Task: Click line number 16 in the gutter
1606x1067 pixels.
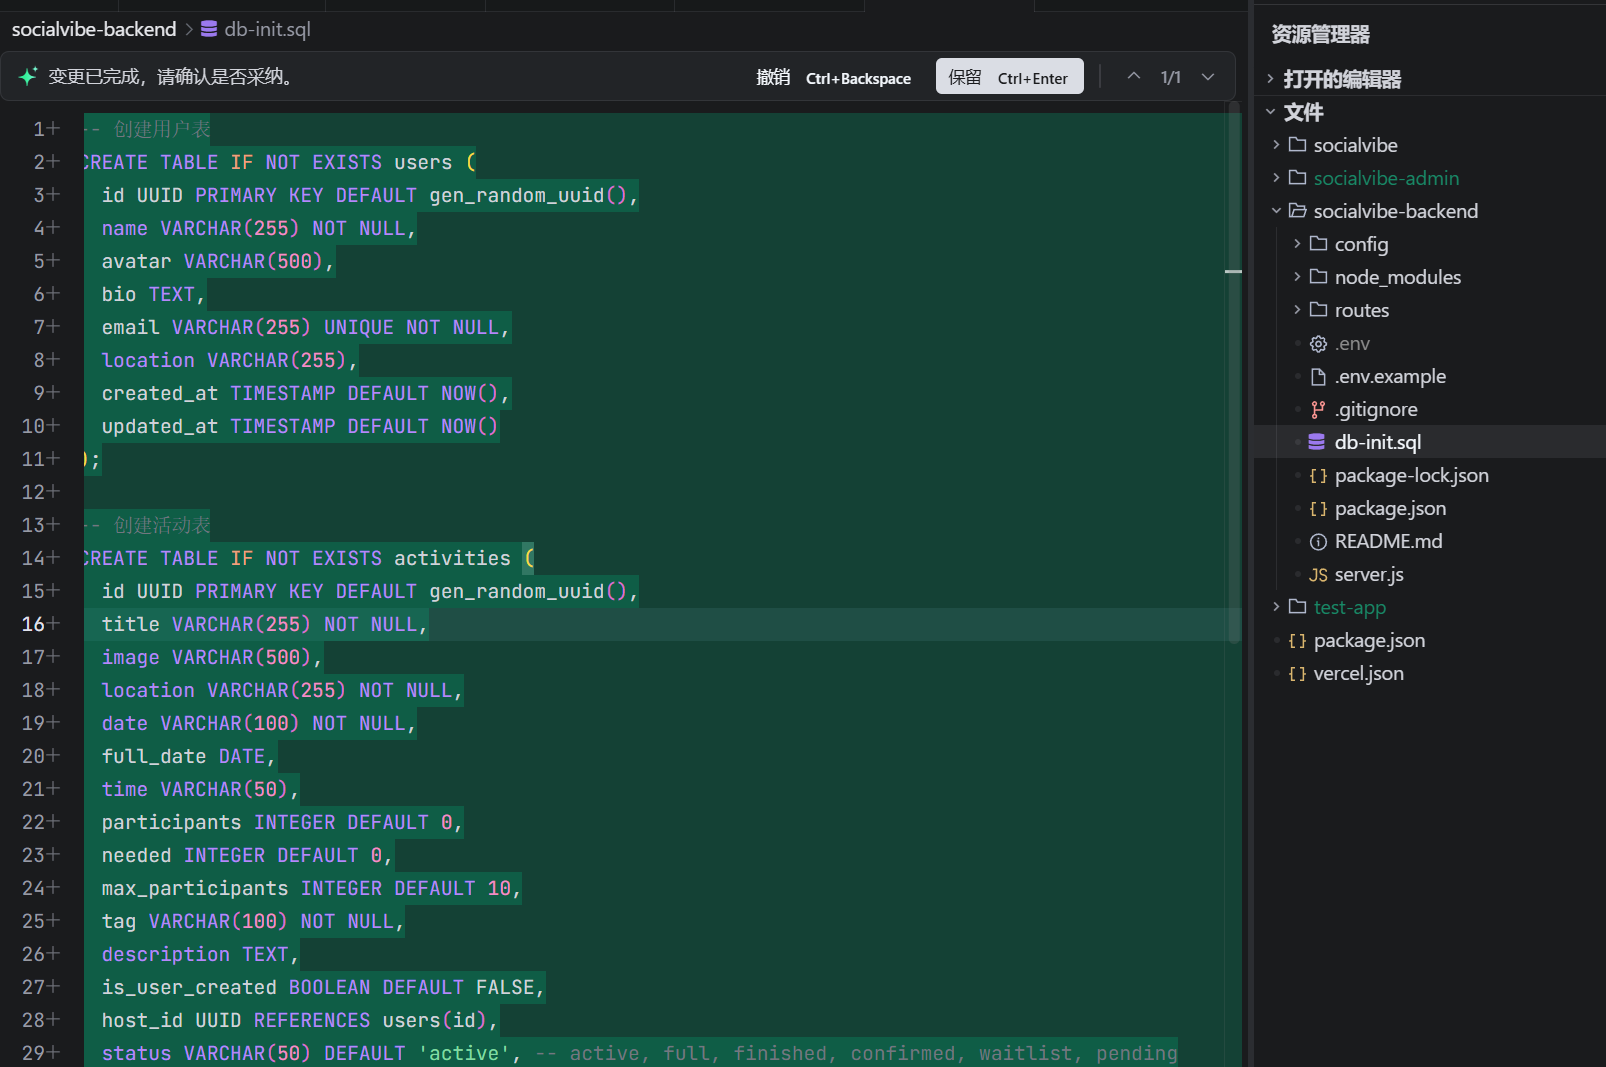Action: (x=33, y=624)
